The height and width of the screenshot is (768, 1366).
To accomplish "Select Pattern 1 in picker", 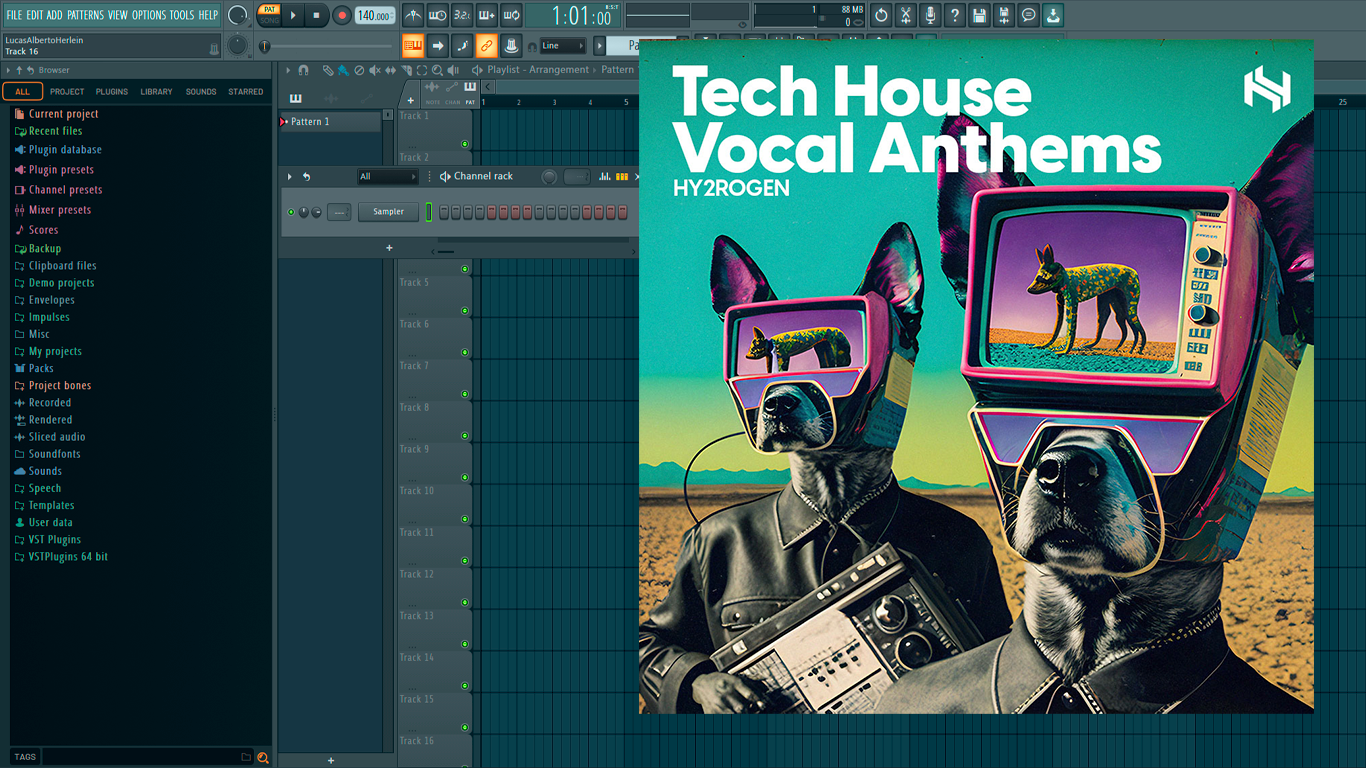I will [330, 121].
